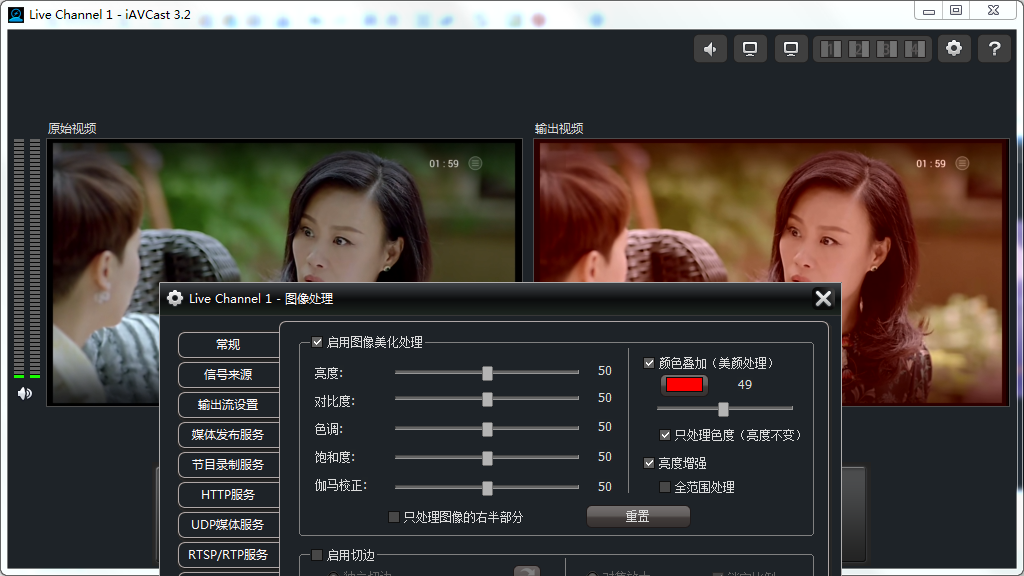Mute audio using speaker icon below level meters

point(25,393)
